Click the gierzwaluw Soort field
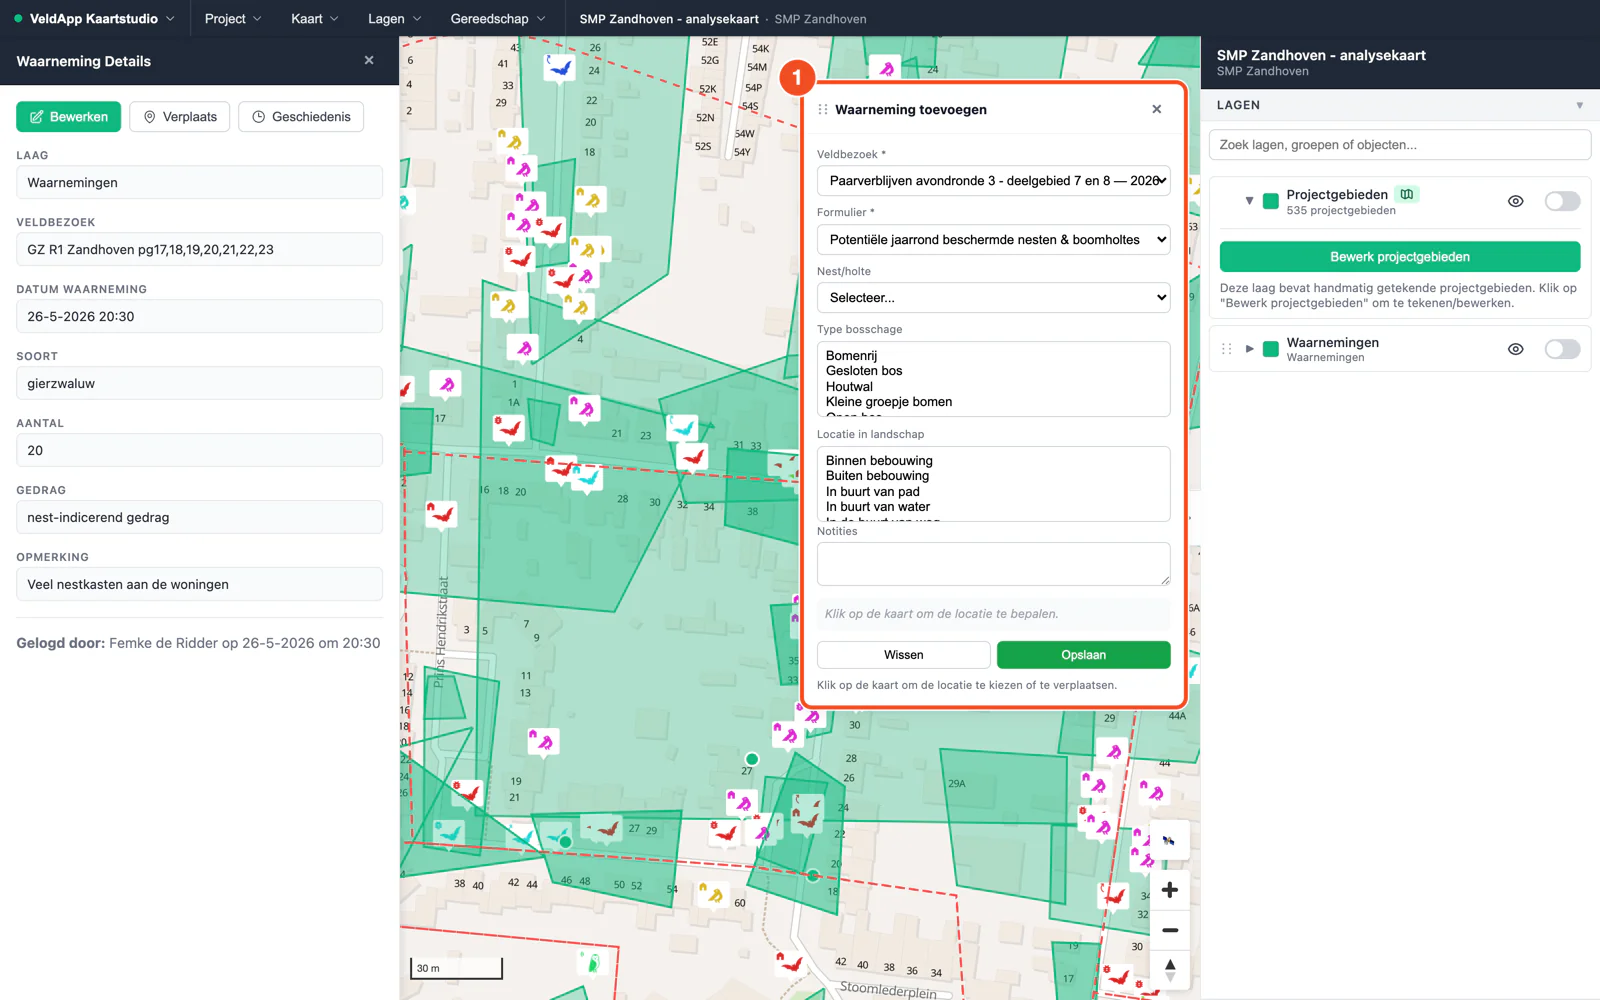Viewport: 1600px width, 1000px height. (199, 384)
